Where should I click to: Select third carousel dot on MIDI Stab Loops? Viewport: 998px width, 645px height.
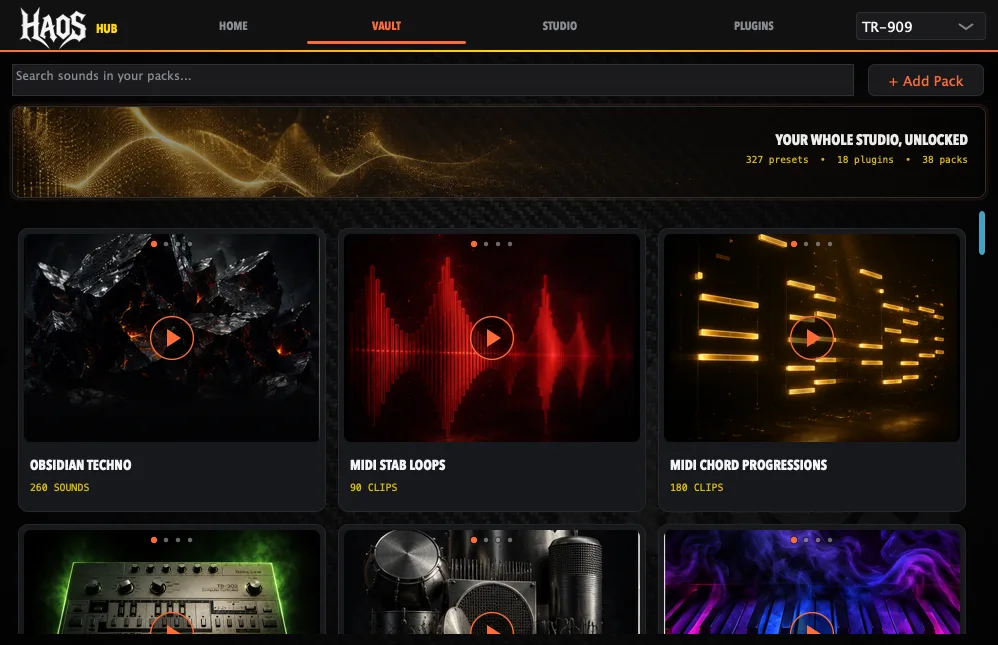pyautogui.click(x=498, y=244)
